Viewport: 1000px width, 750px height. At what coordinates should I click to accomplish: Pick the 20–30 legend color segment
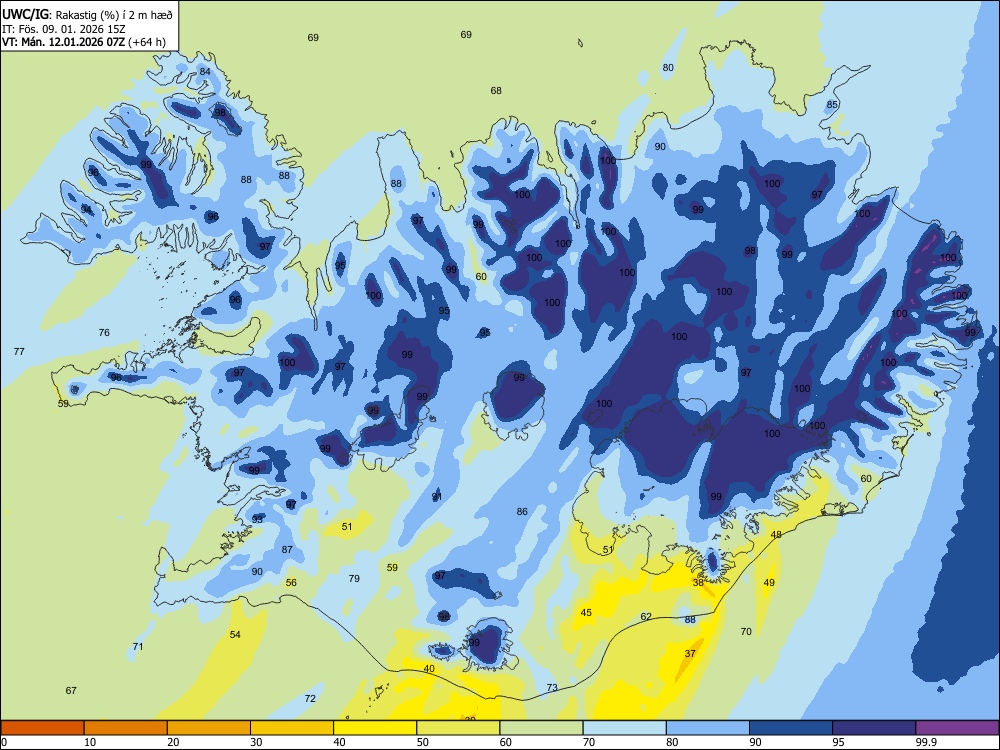(209, 728)
